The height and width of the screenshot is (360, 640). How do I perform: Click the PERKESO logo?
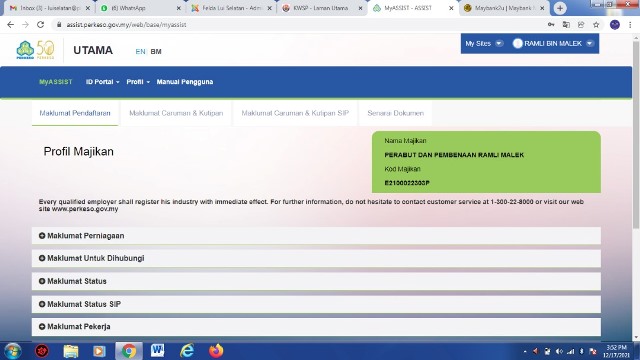(35, 50)
